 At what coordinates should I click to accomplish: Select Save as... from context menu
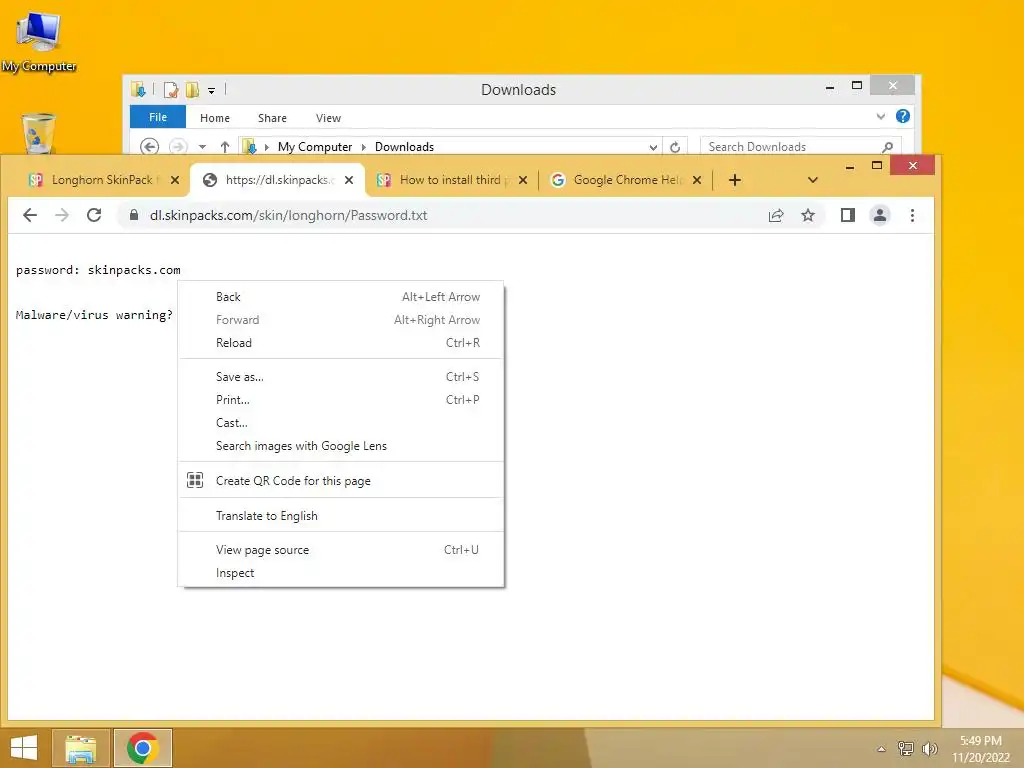coord(342,377)
